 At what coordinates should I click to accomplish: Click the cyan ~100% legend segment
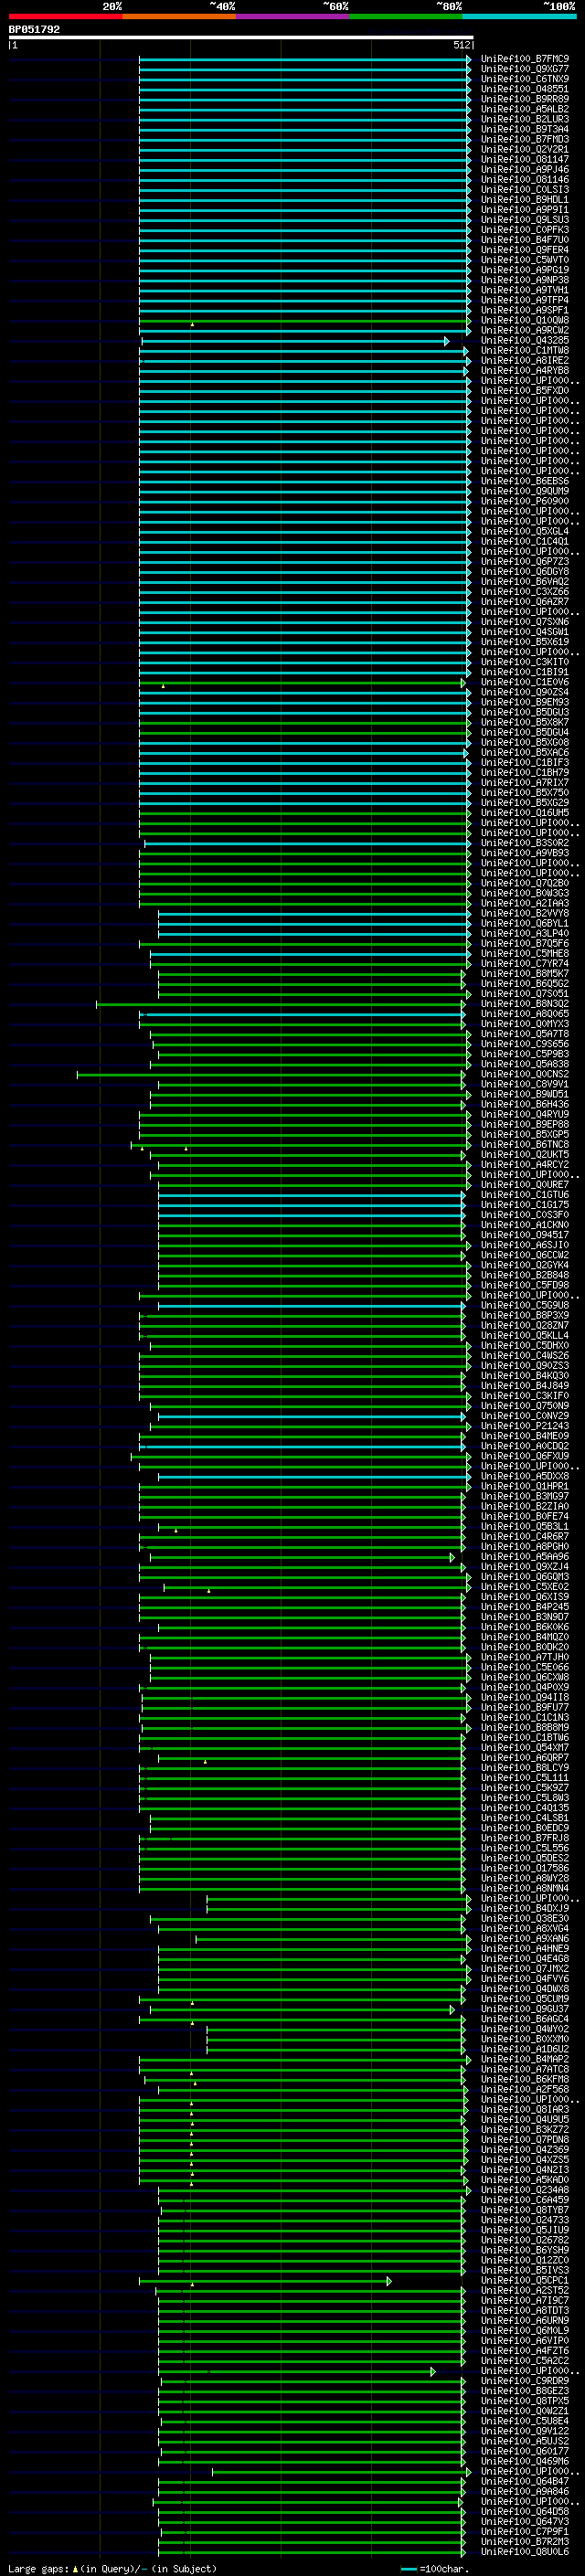[x=519, y=16]
